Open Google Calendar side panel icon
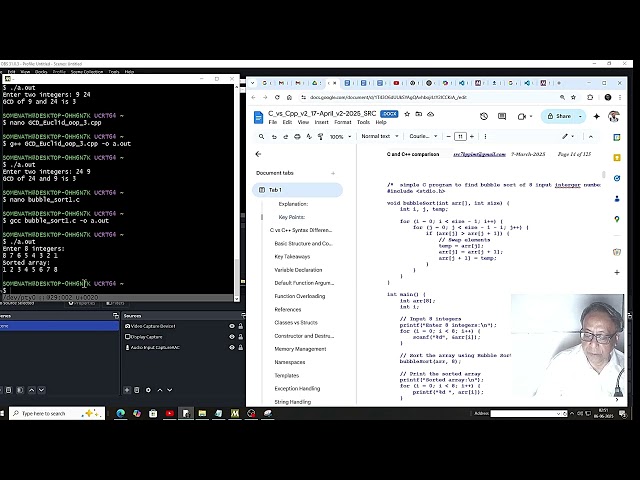The image size is (640, 480). [x=617, y=138]
